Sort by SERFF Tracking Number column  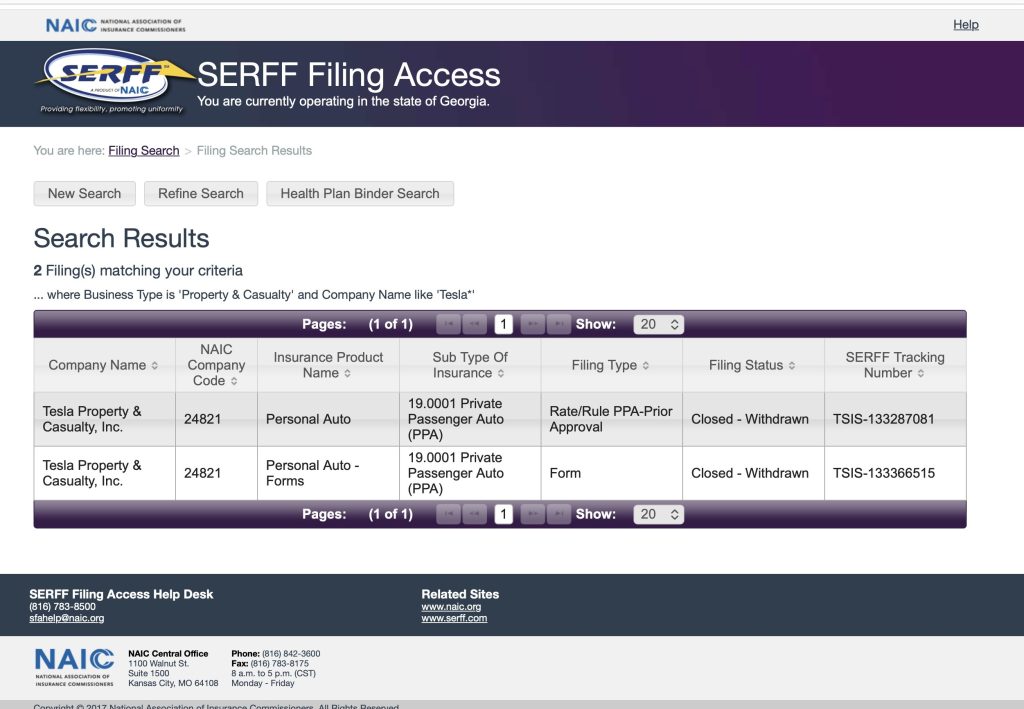coord(894,365)
